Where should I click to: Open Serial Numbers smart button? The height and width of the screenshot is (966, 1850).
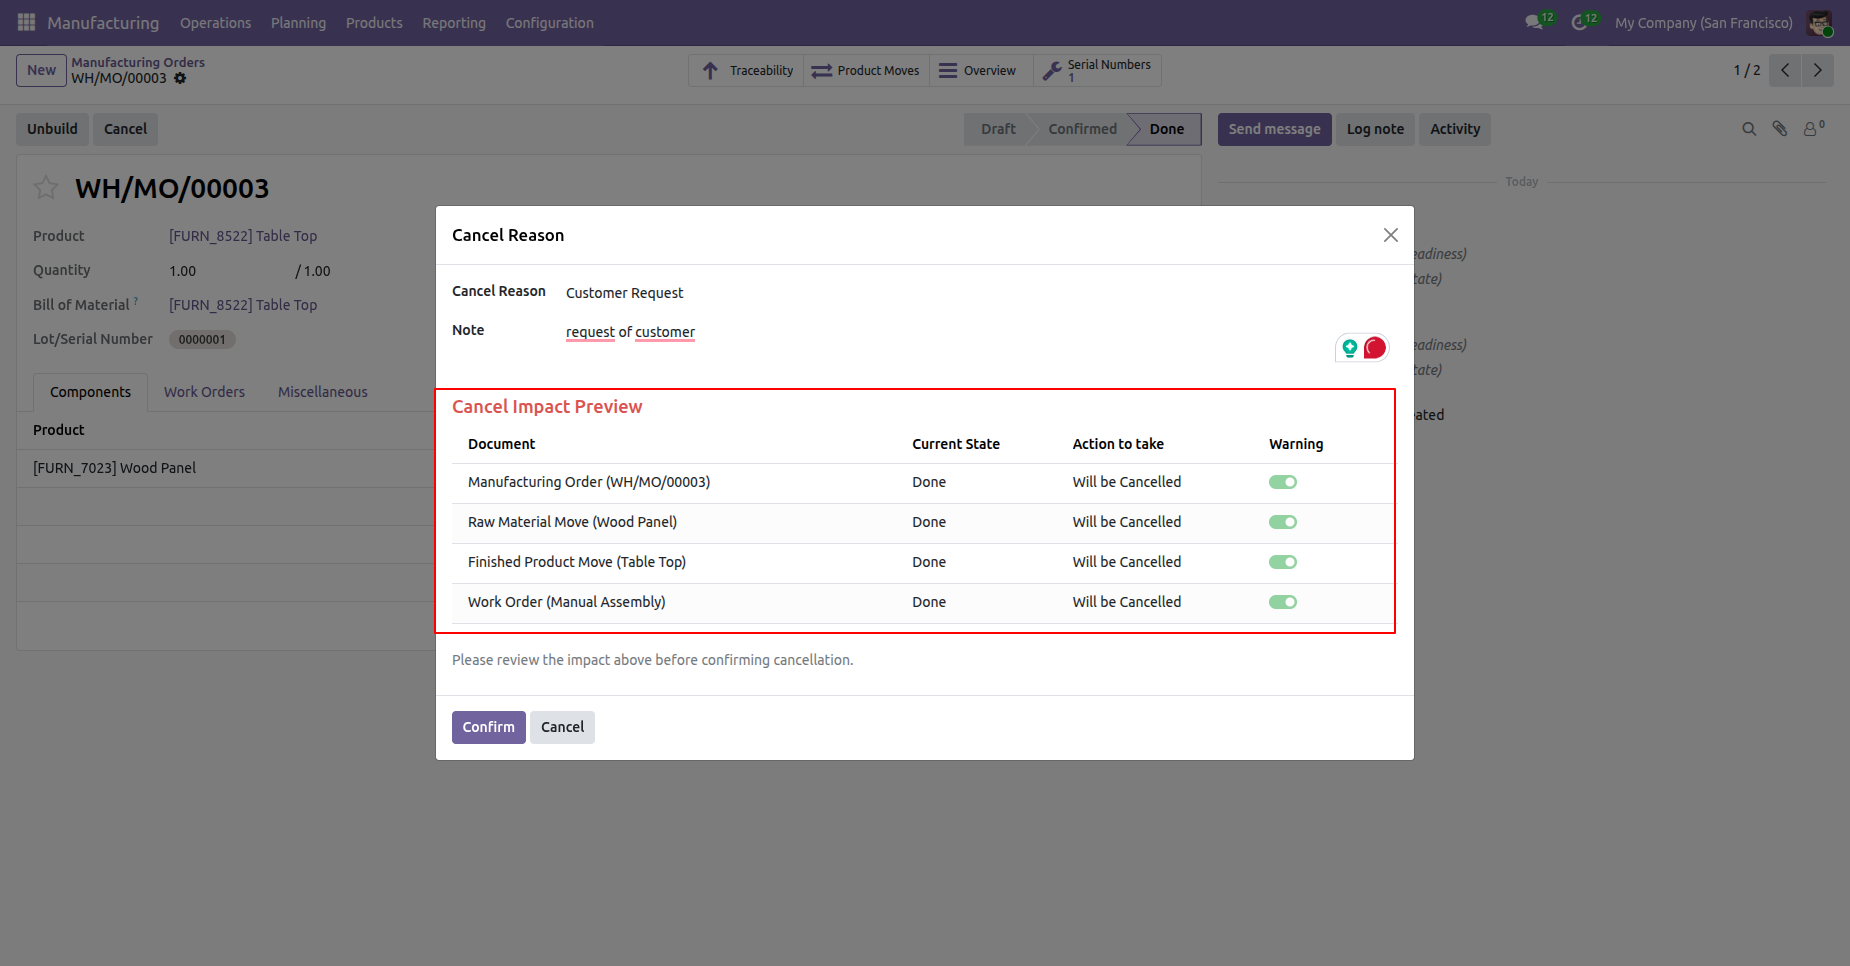point(1097,70)
